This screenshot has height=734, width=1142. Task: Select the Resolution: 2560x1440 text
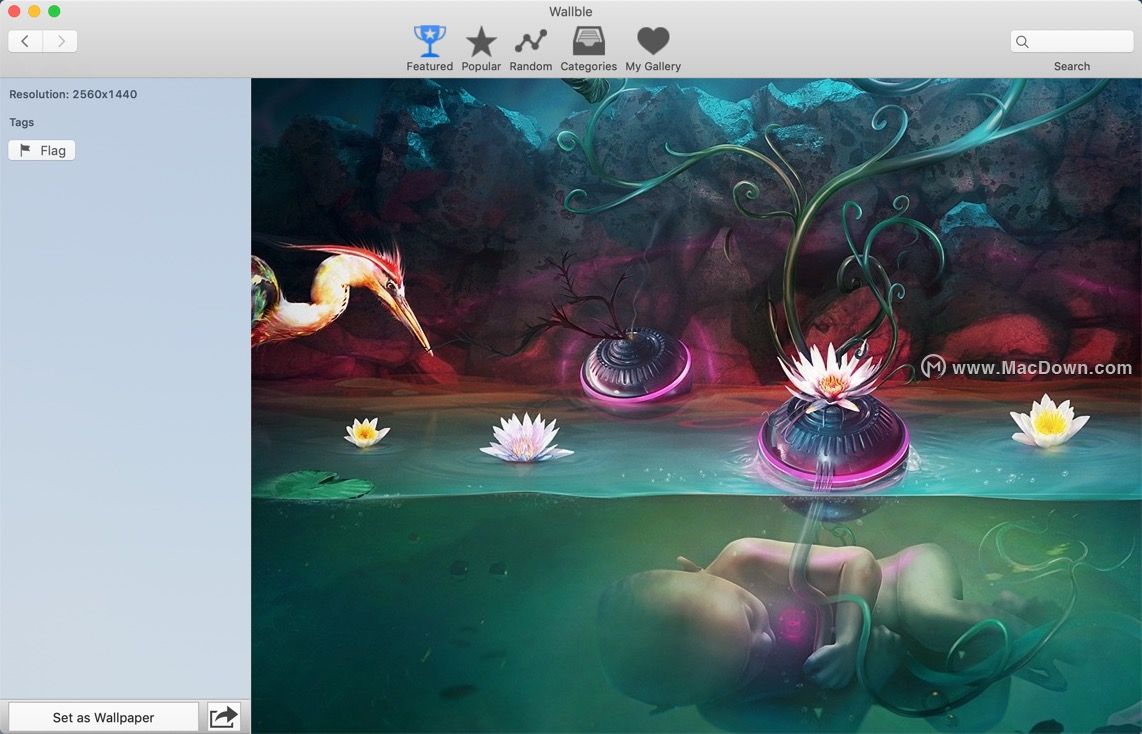pyautogui.click(x=73, y=94)
